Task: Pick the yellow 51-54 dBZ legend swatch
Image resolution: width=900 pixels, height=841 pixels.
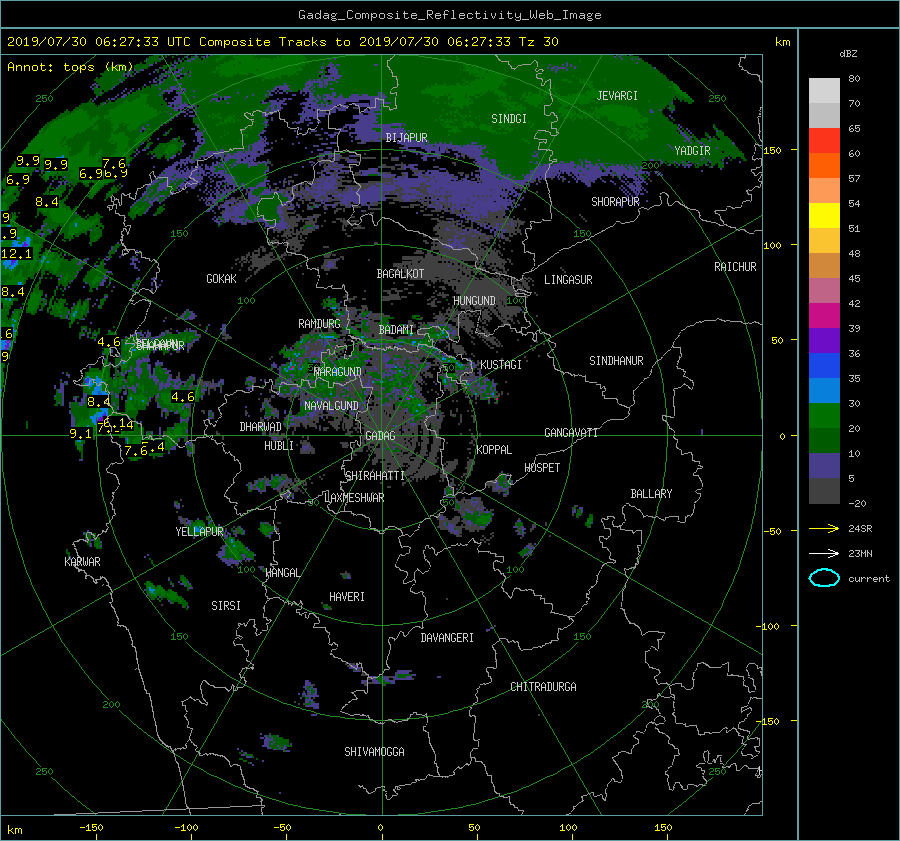Action: [824, 215]
